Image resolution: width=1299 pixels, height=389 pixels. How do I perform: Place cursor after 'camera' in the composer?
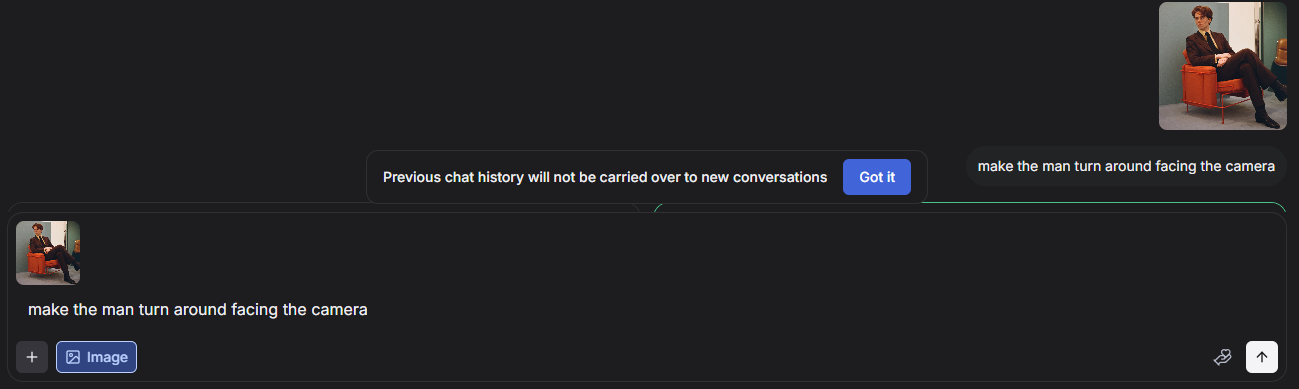click(369, 310)
